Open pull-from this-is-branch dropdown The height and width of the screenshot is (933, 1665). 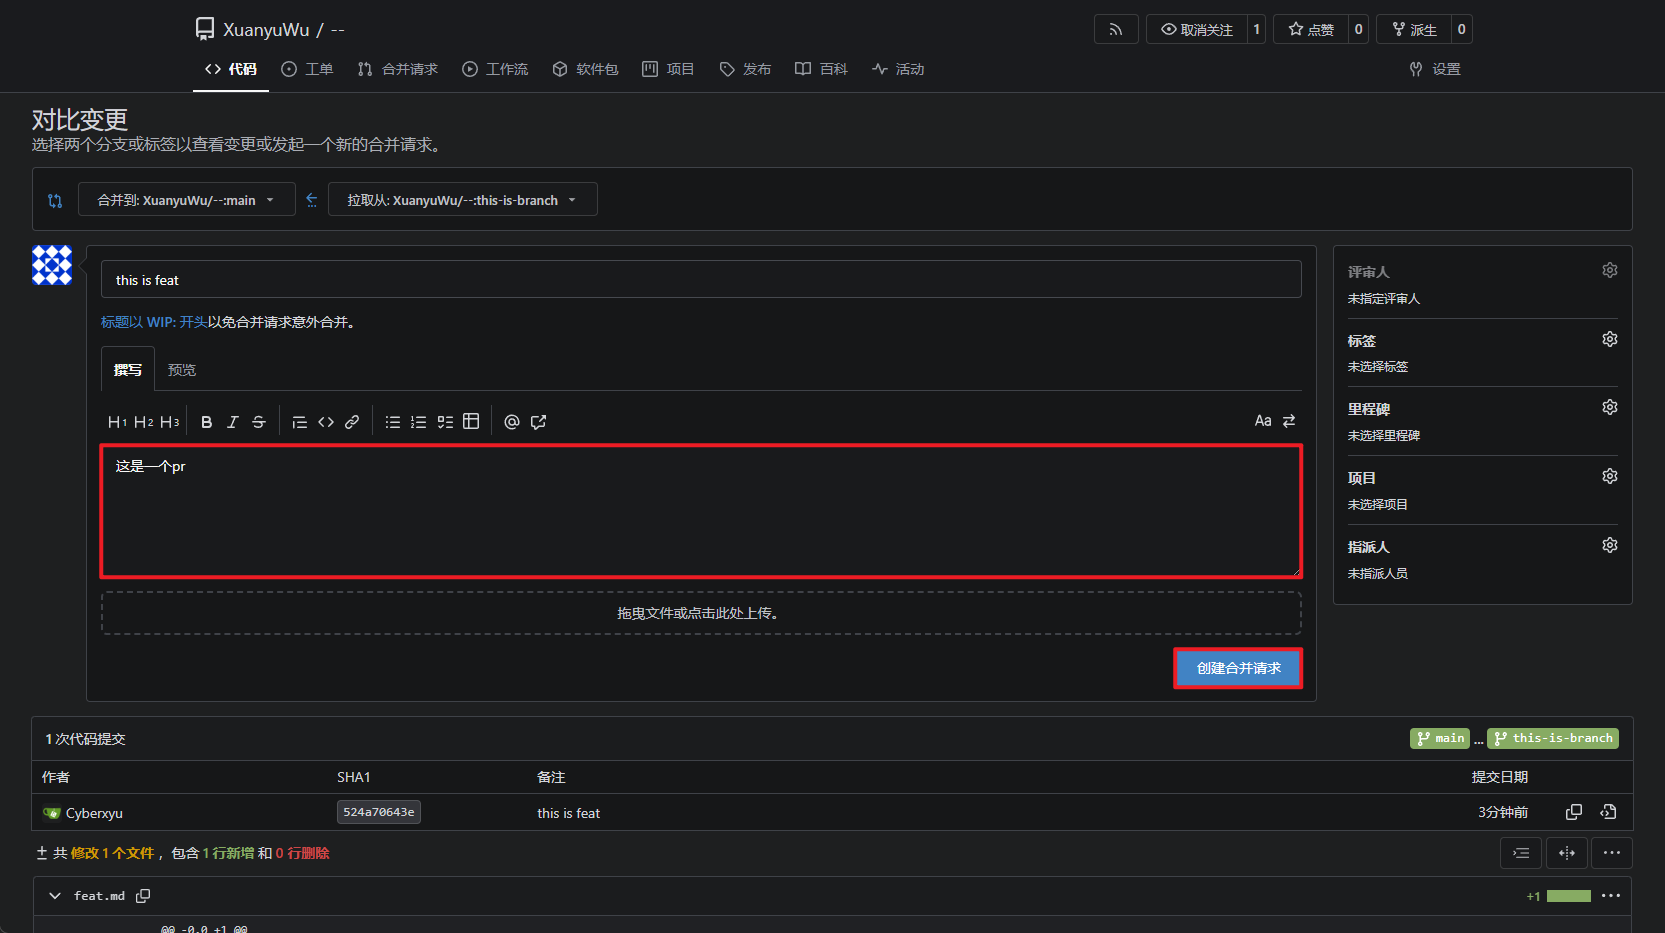[x=462, y=199]
